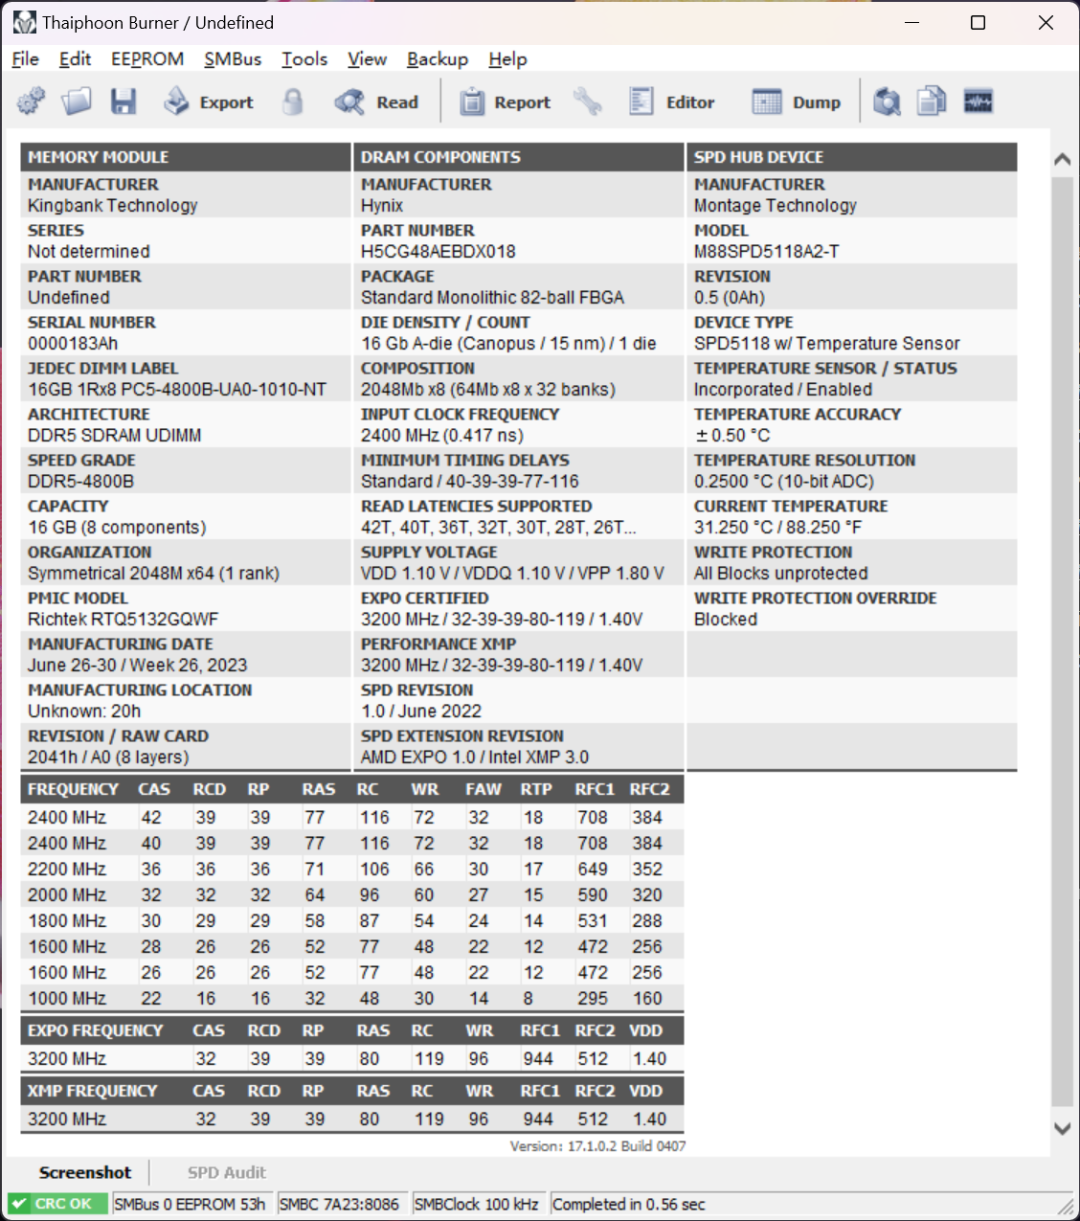
Task: Open the SMBus menu
Action: click(x=233, y=59)
